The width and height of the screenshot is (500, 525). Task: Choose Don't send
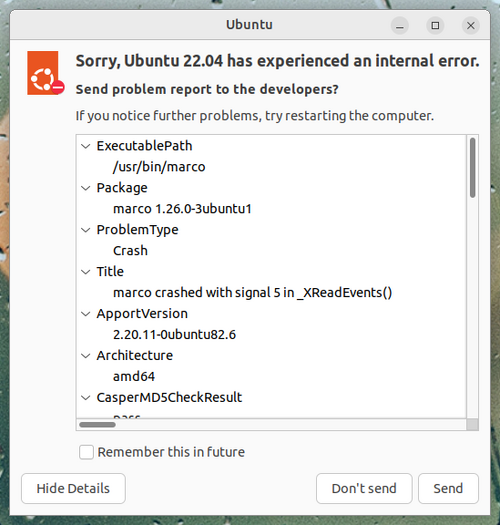pos(364,489)
